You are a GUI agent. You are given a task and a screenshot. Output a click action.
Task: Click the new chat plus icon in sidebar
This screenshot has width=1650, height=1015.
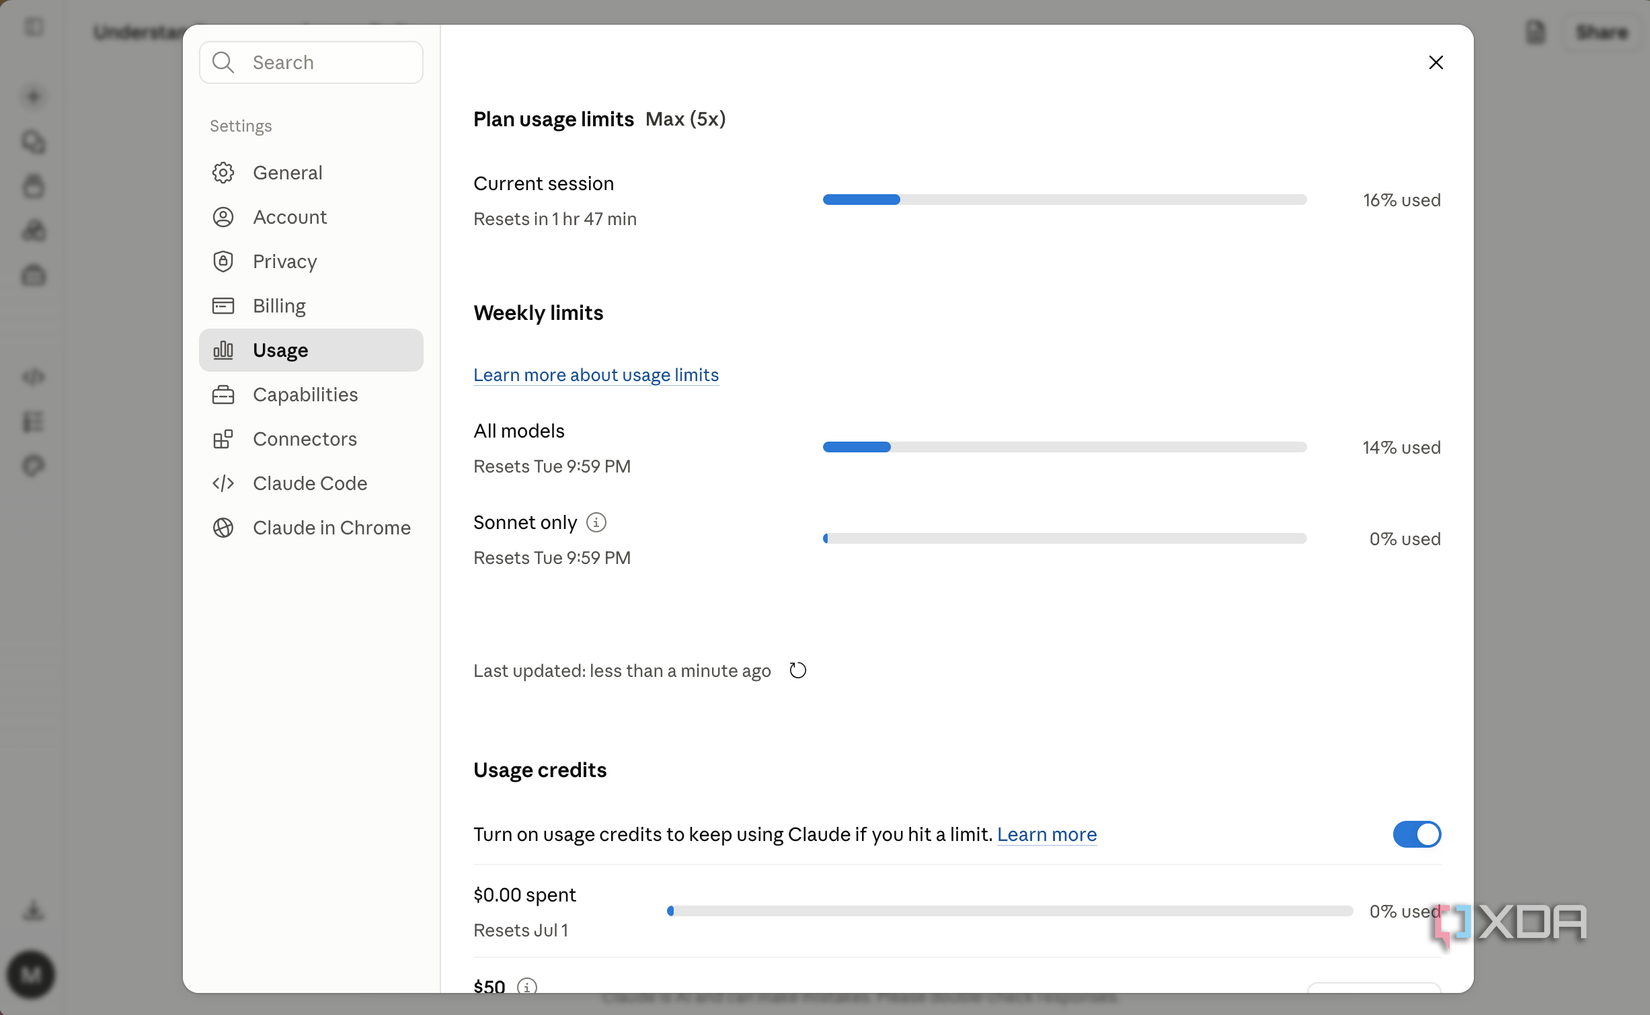[x=33, y=97]
